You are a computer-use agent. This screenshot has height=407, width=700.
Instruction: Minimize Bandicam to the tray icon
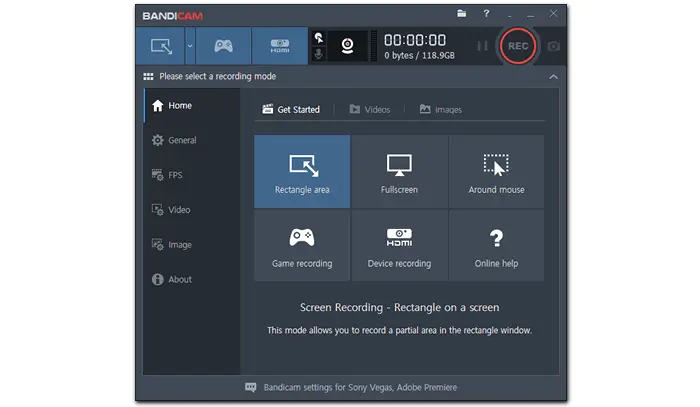click(x=509, y=15)
